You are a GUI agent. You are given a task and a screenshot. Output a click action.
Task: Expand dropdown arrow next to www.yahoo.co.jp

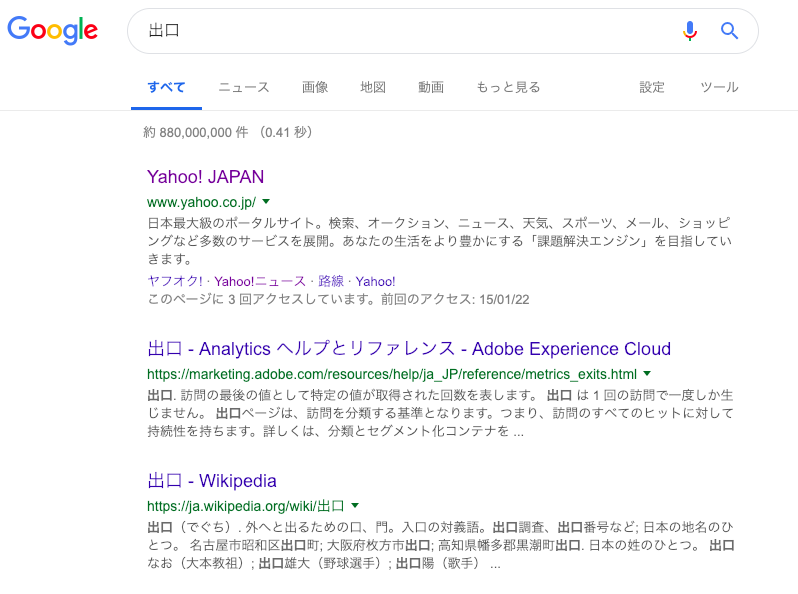click(x=266, y=202)
